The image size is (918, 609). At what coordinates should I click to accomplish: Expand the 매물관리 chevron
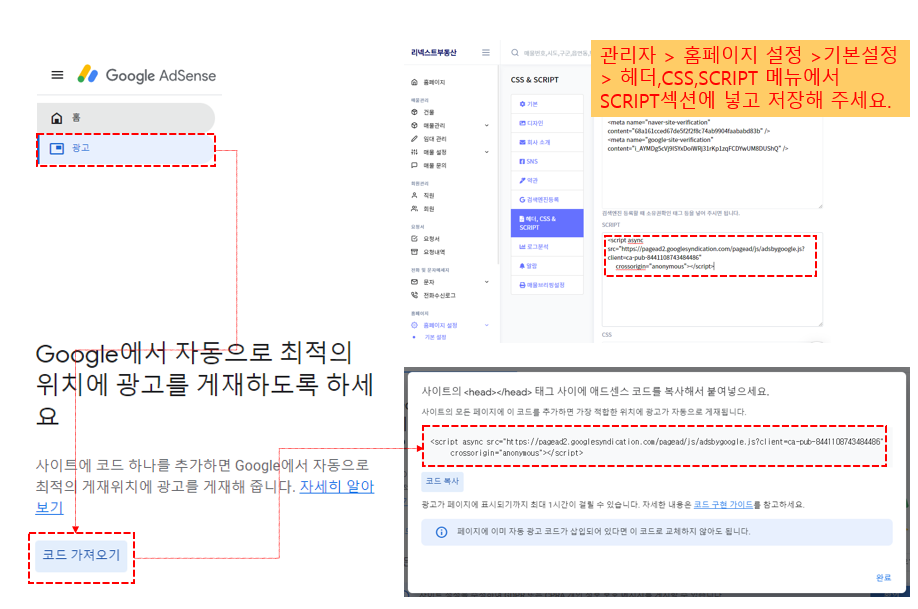487,125
